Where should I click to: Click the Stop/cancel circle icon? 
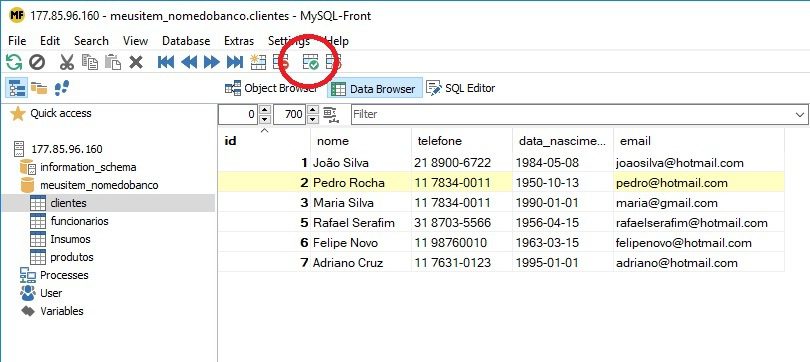coord(37,62)
